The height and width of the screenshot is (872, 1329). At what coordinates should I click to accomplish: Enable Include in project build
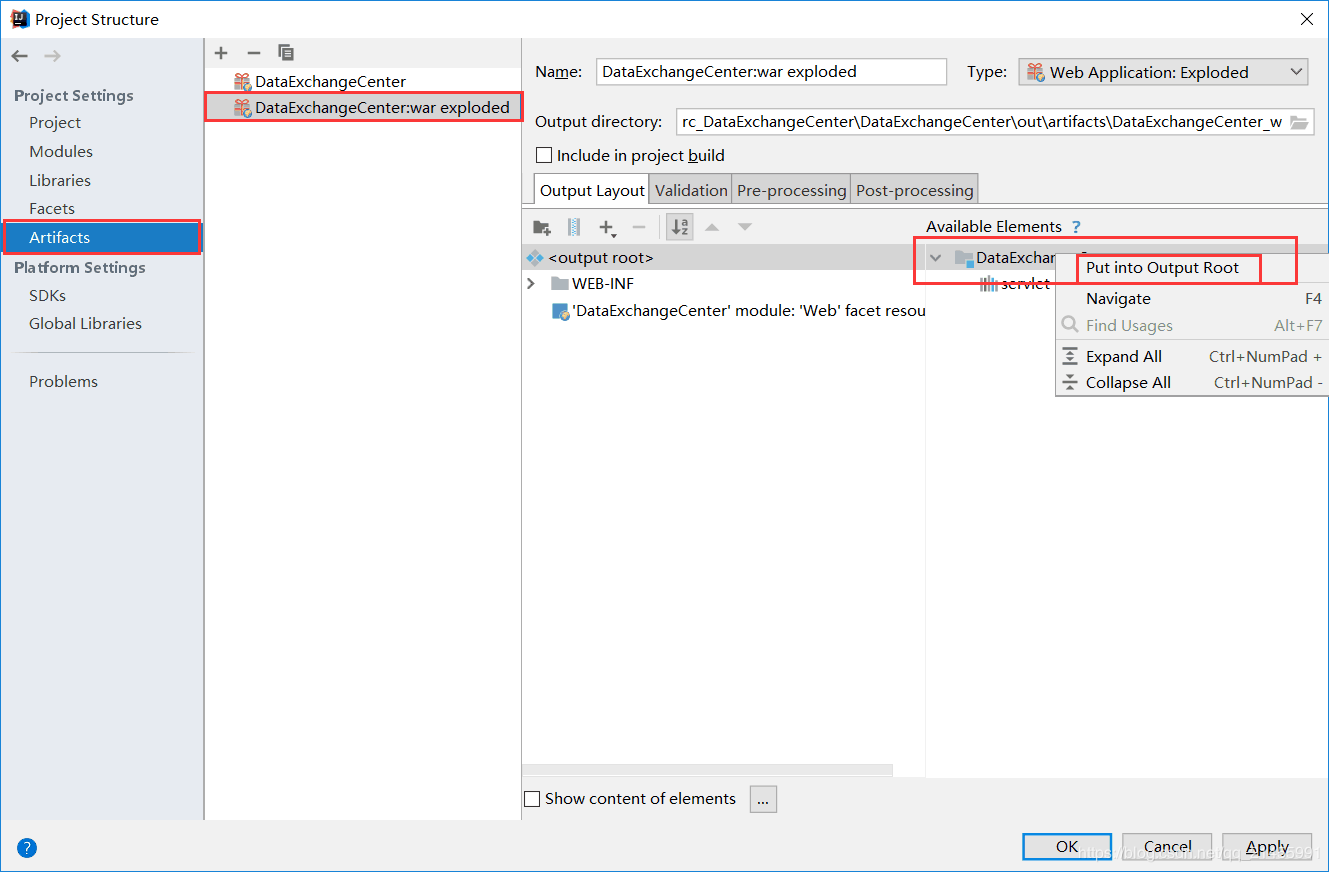[544, 155]
